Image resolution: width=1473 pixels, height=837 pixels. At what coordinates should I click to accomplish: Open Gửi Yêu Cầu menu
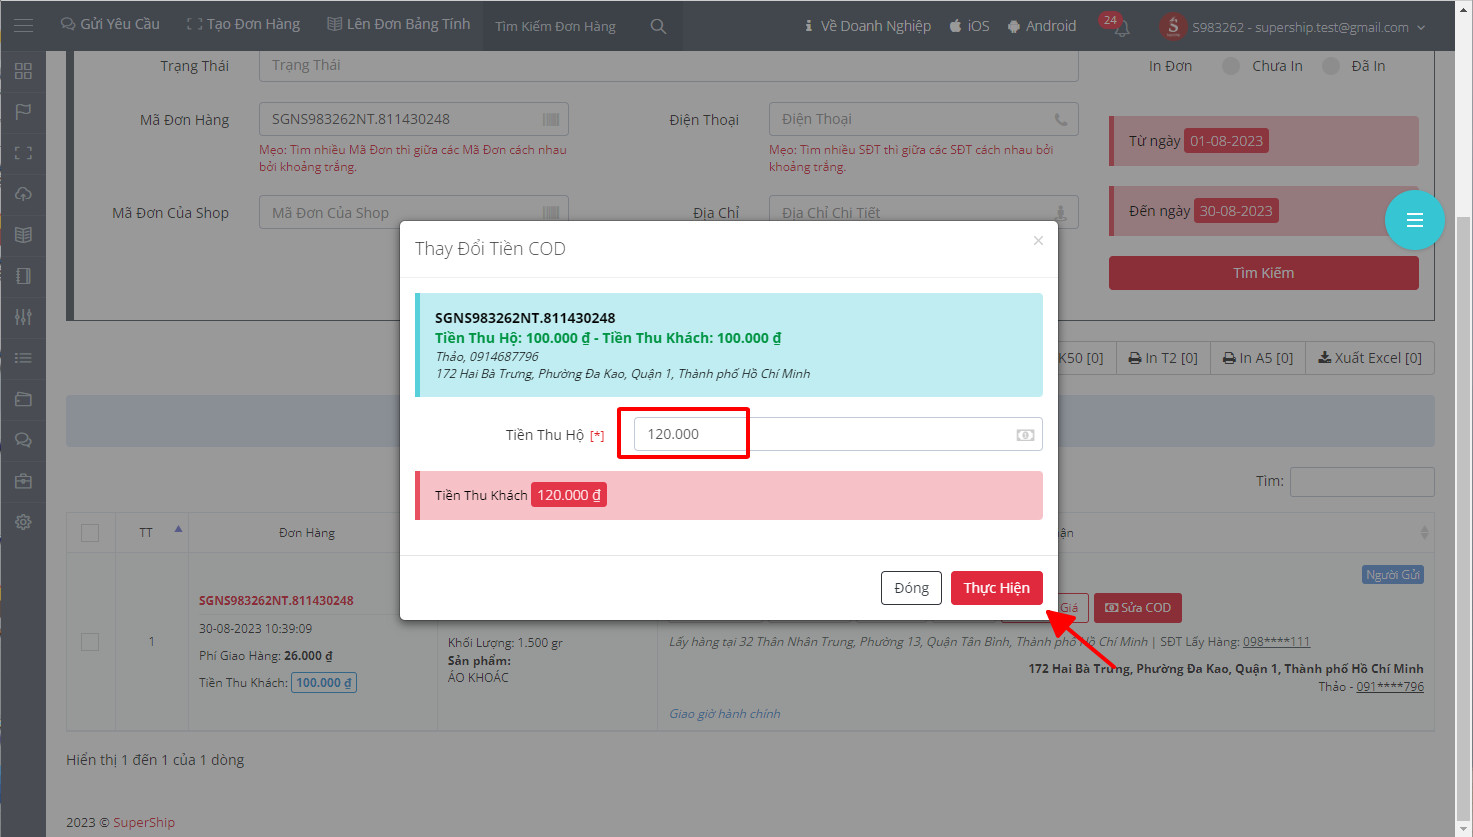click(110, 24)
